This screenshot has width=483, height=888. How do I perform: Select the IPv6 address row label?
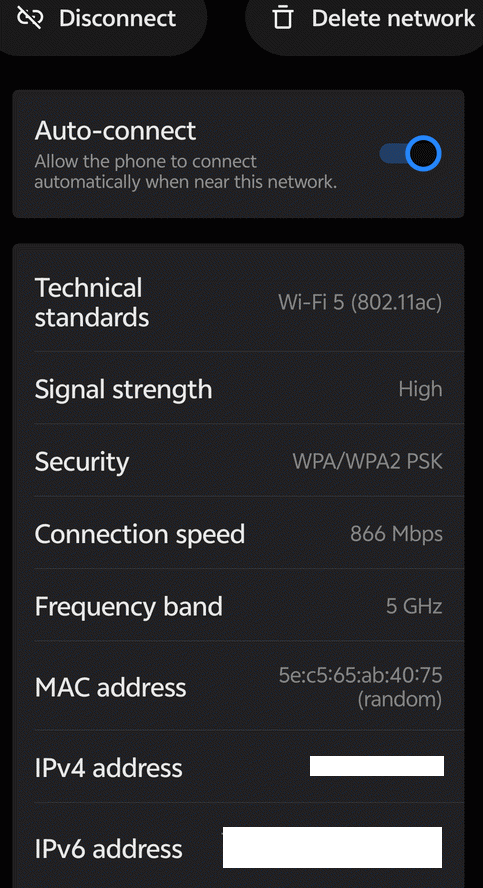coord(109,848)
